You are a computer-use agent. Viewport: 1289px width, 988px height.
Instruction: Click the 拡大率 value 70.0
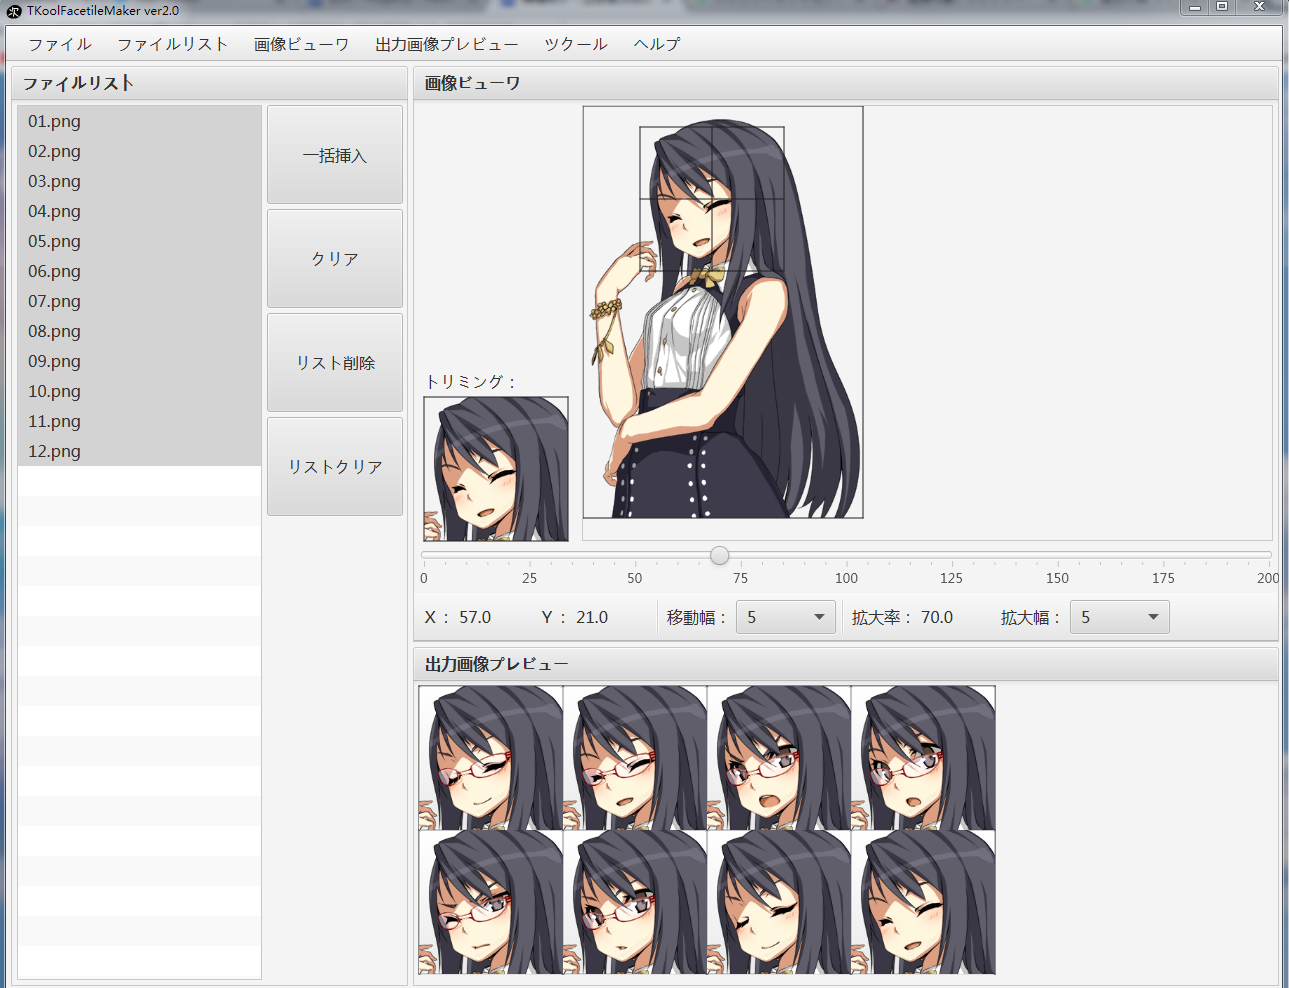937,617
